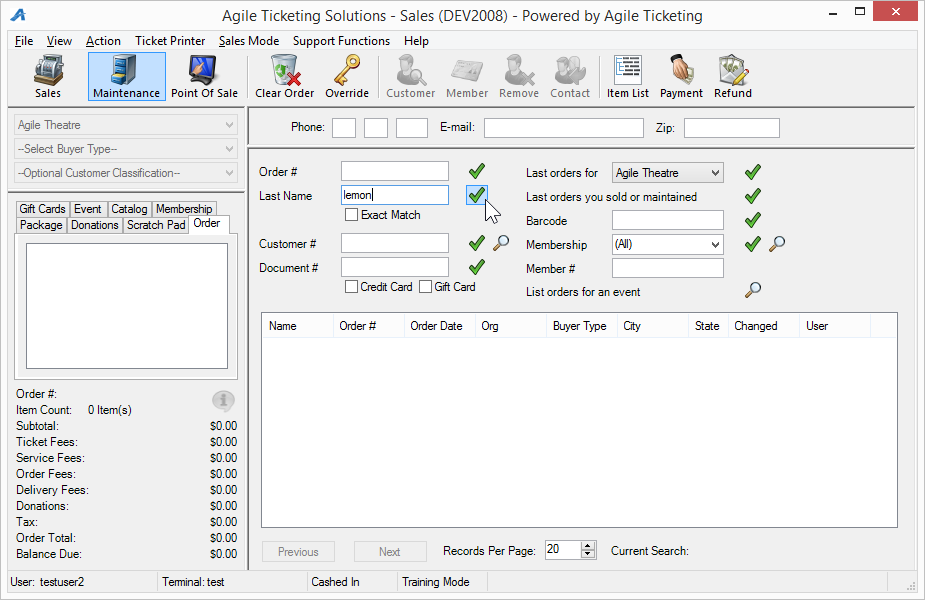925x600 pixels.
Task: Open the Action menu
Action: point(103,41)
